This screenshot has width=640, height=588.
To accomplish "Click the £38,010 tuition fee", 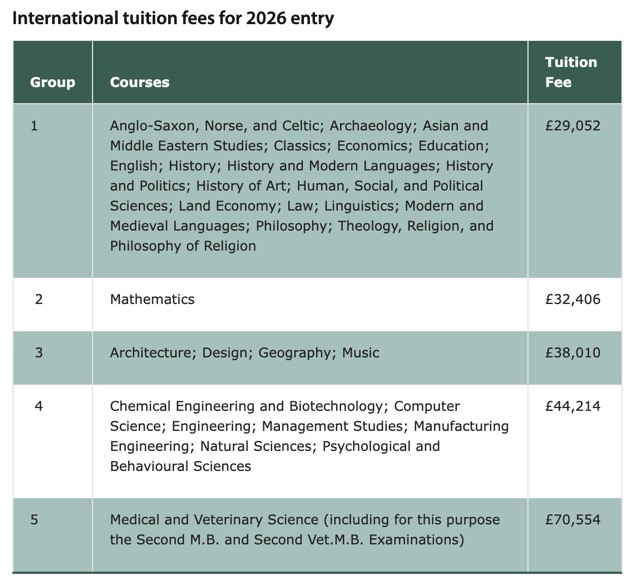I will (x=573, y=353).
